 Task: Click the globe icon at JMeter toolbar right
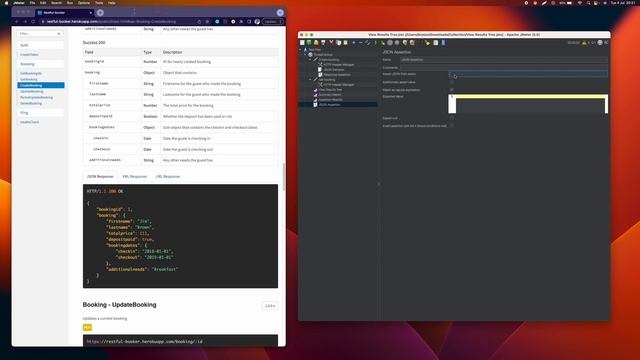pyautogui.click(x=600, y=42)
